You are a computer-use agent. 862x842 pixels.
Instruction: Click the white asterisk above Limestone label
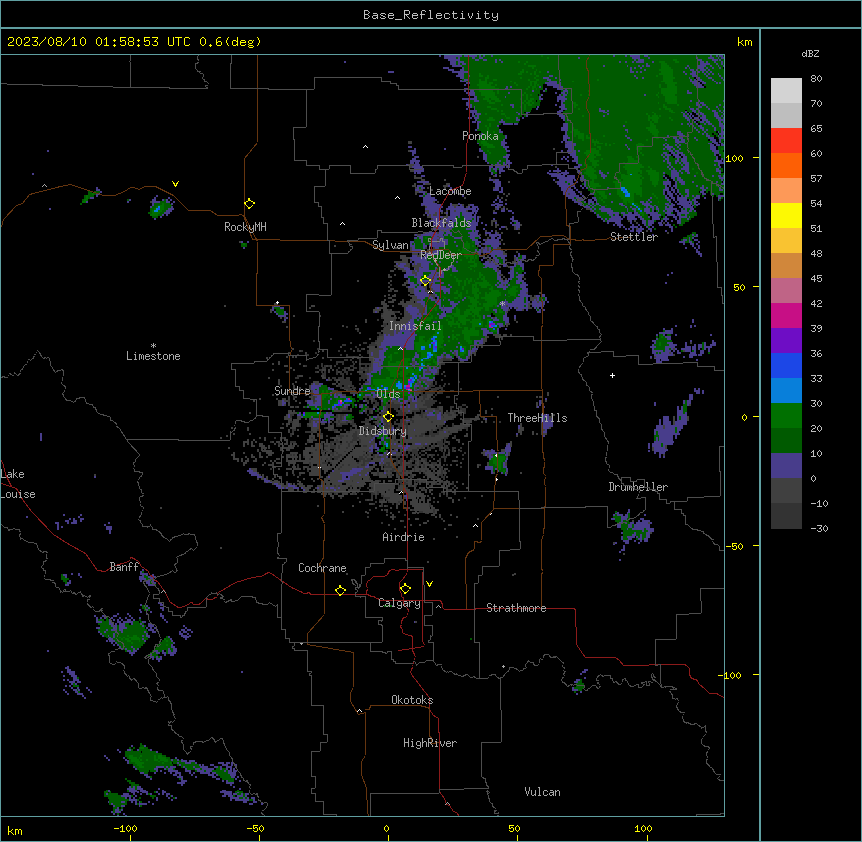click(x=153, y=346)
